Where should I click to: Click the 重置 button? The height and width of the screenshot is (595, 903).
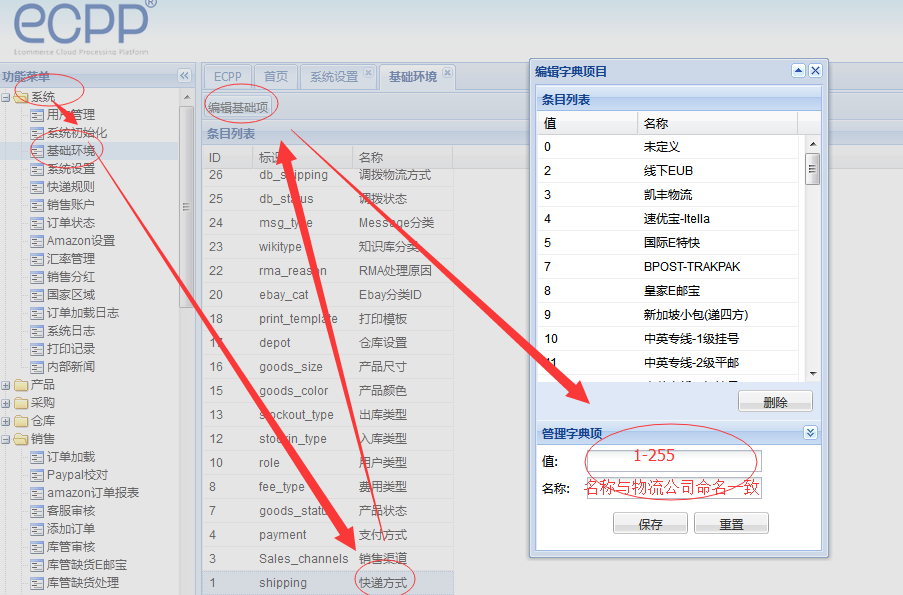[730, 524]
